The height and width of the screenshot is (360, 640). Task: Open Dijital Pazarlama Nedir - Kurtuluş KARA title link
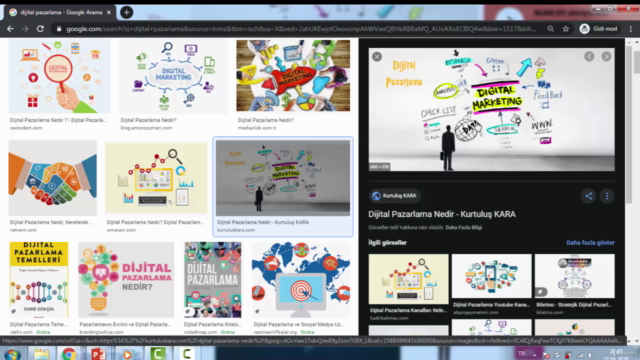(x=442, y=214)
